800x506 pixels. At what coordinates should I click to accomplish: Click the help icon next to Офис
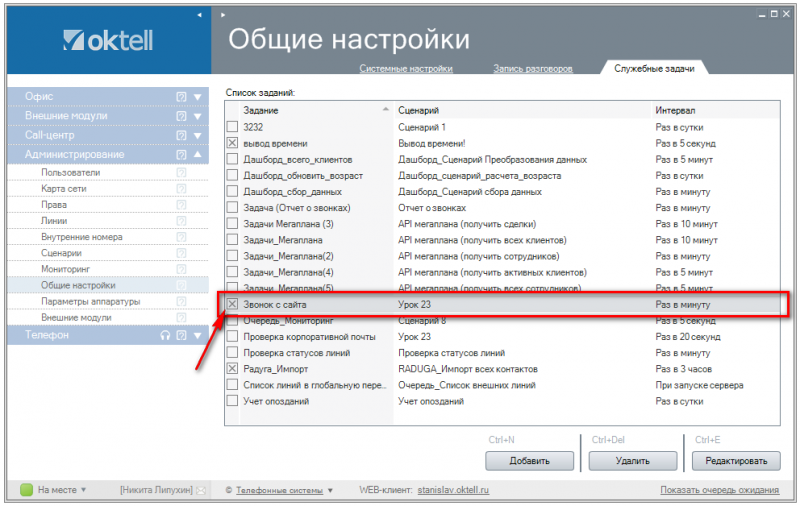point(181,97)
